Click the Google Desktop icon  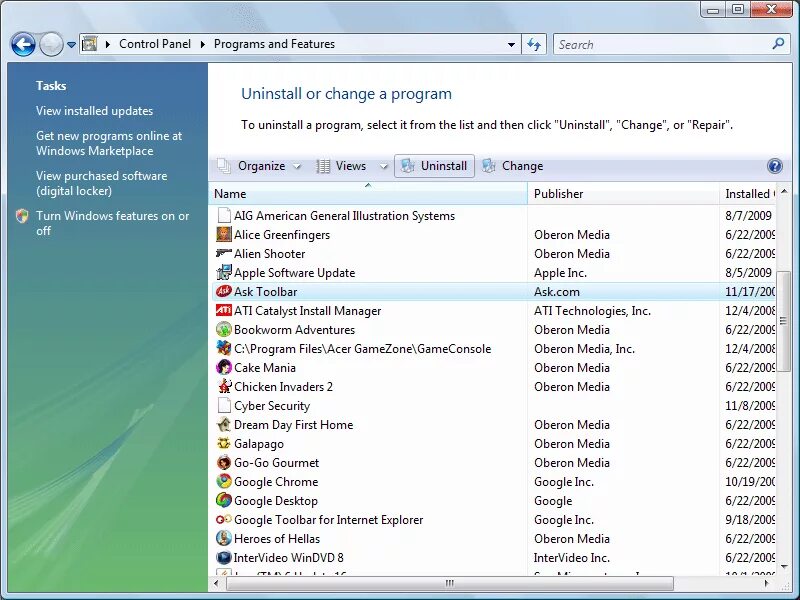(x=223, y=500)
